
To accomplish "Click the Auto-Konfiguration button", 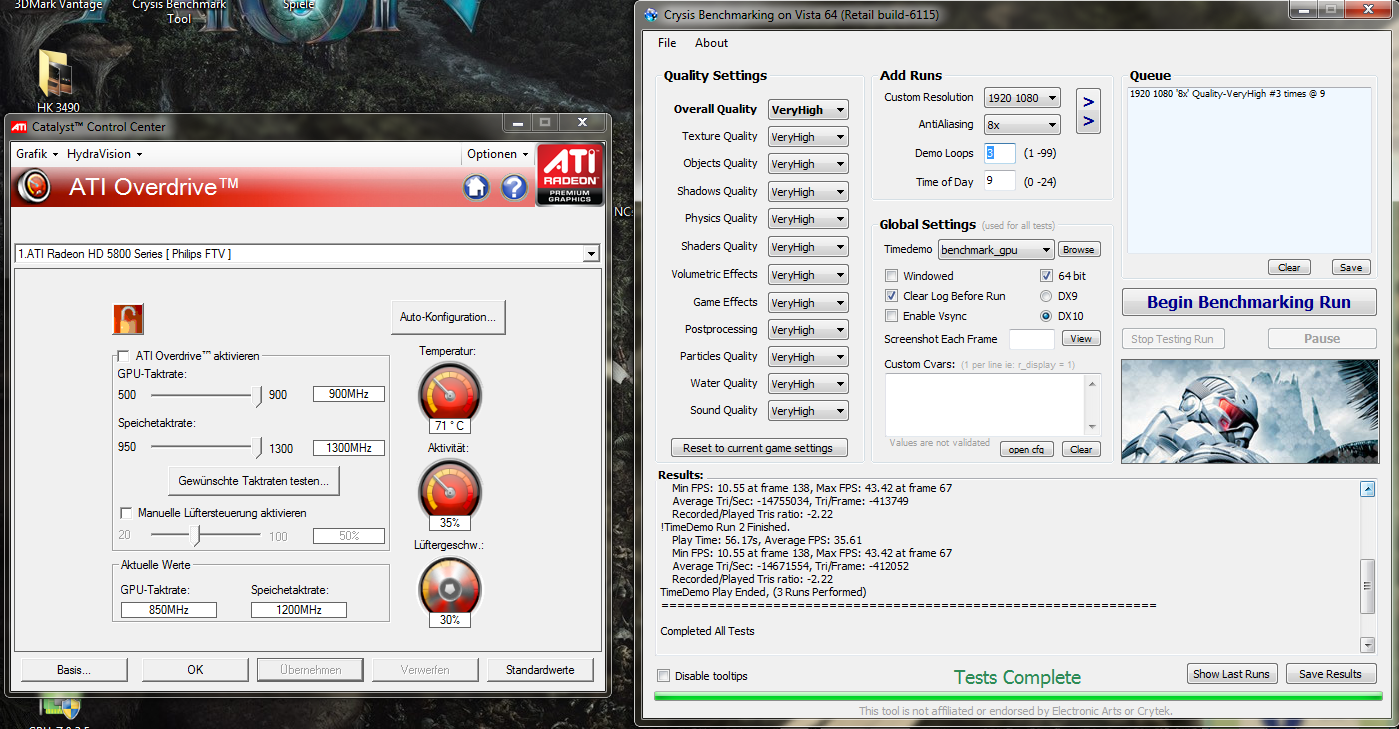I will (448, 317).
